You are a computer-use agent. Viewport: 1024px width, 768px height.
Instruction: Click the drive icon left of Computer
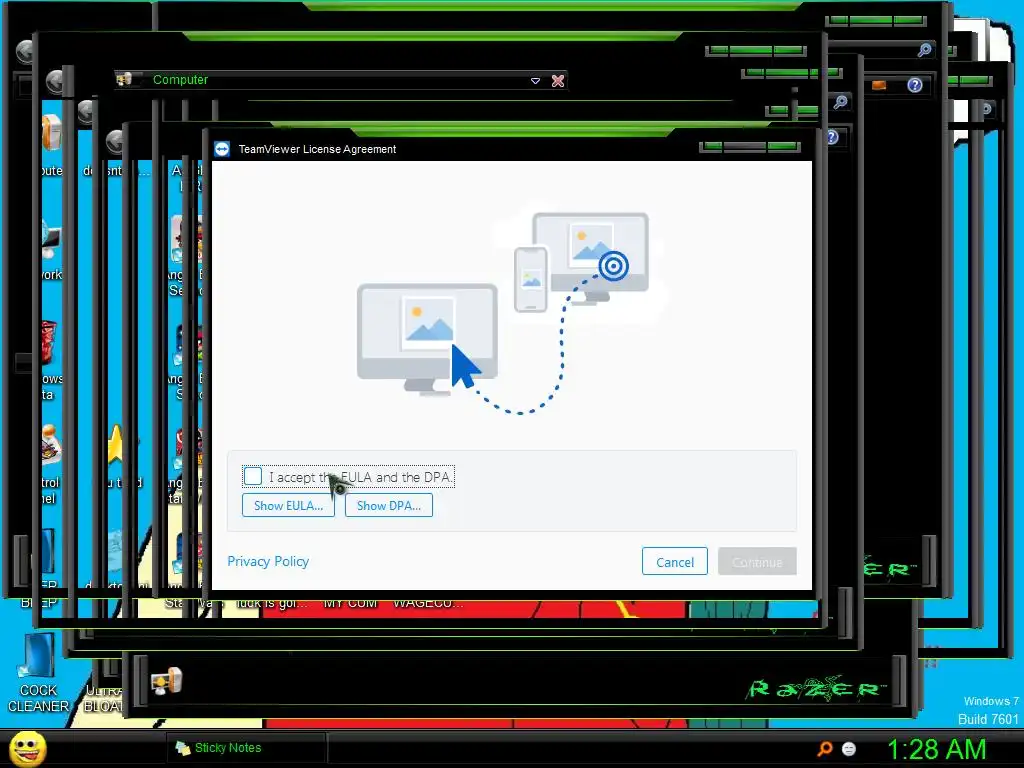click(125, 80)
